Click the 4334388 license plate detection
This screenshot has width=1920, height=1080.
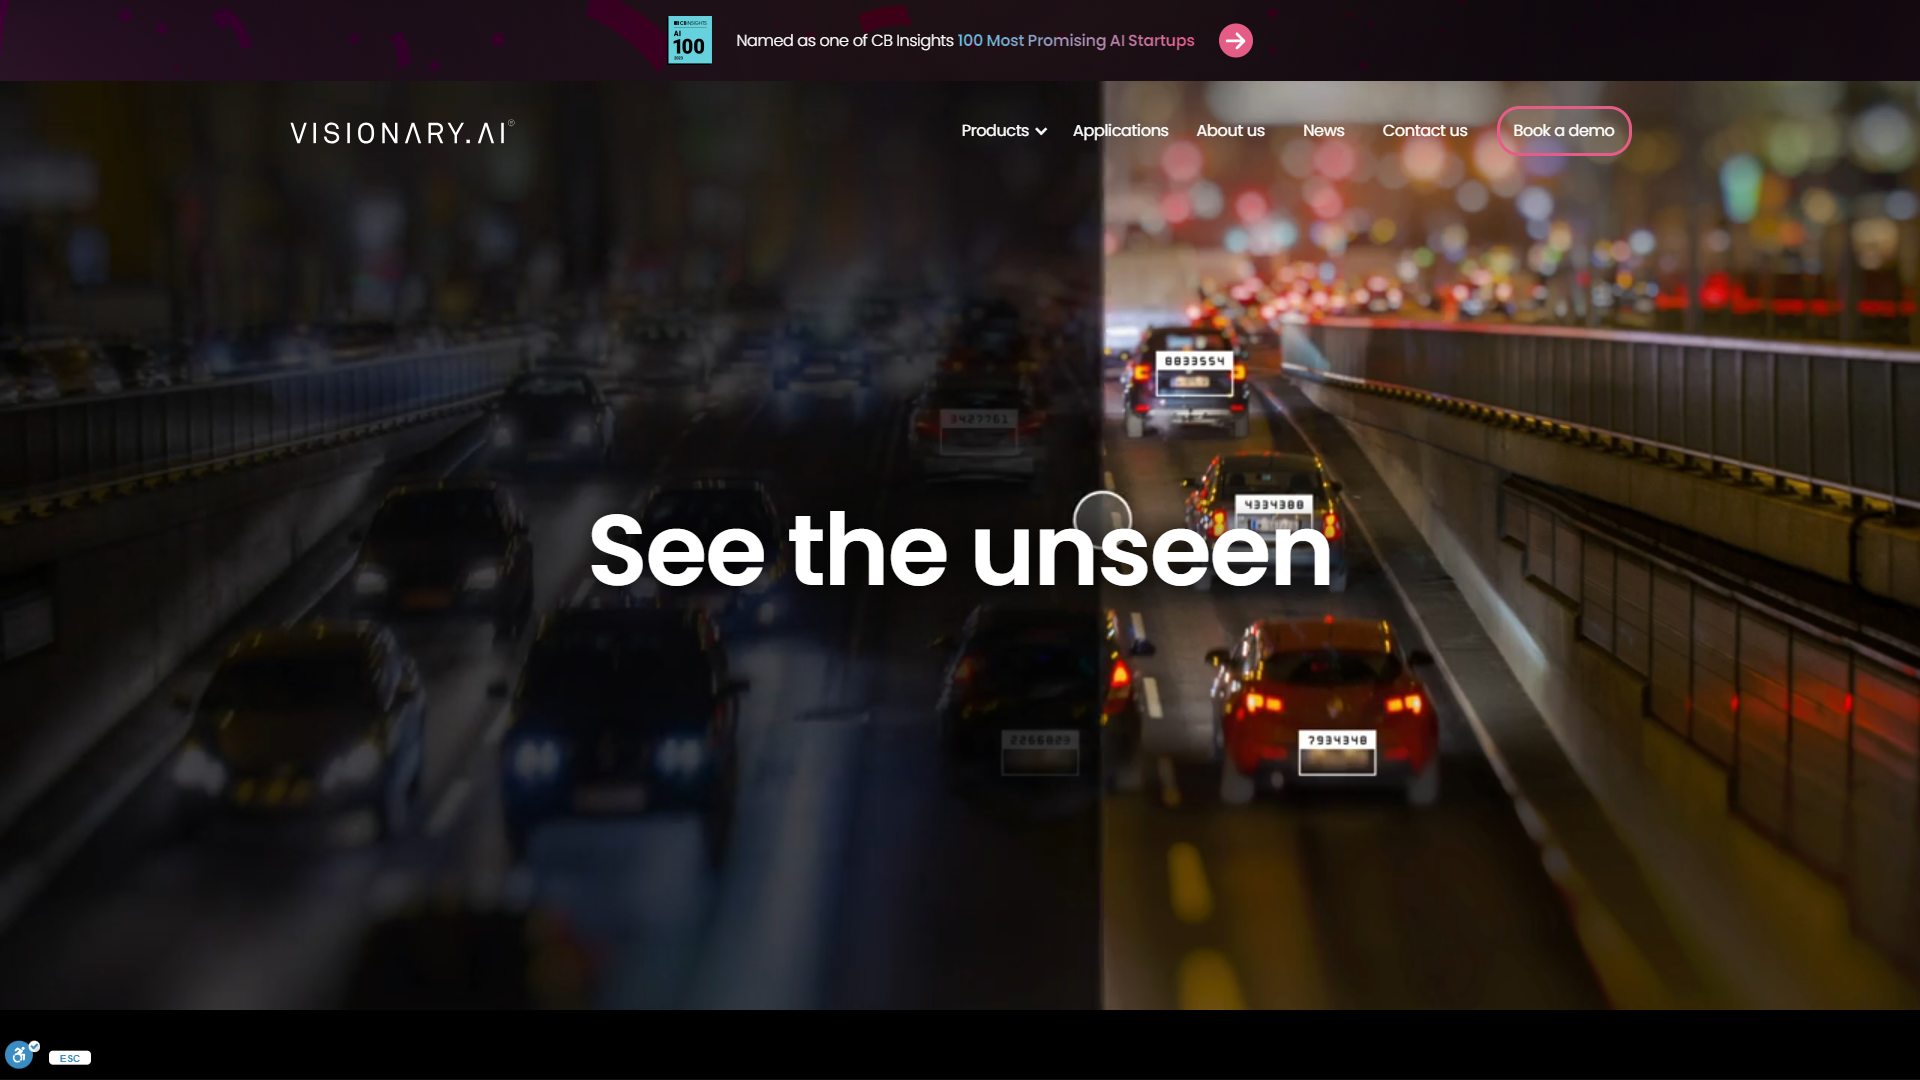tap(1273, 506)
